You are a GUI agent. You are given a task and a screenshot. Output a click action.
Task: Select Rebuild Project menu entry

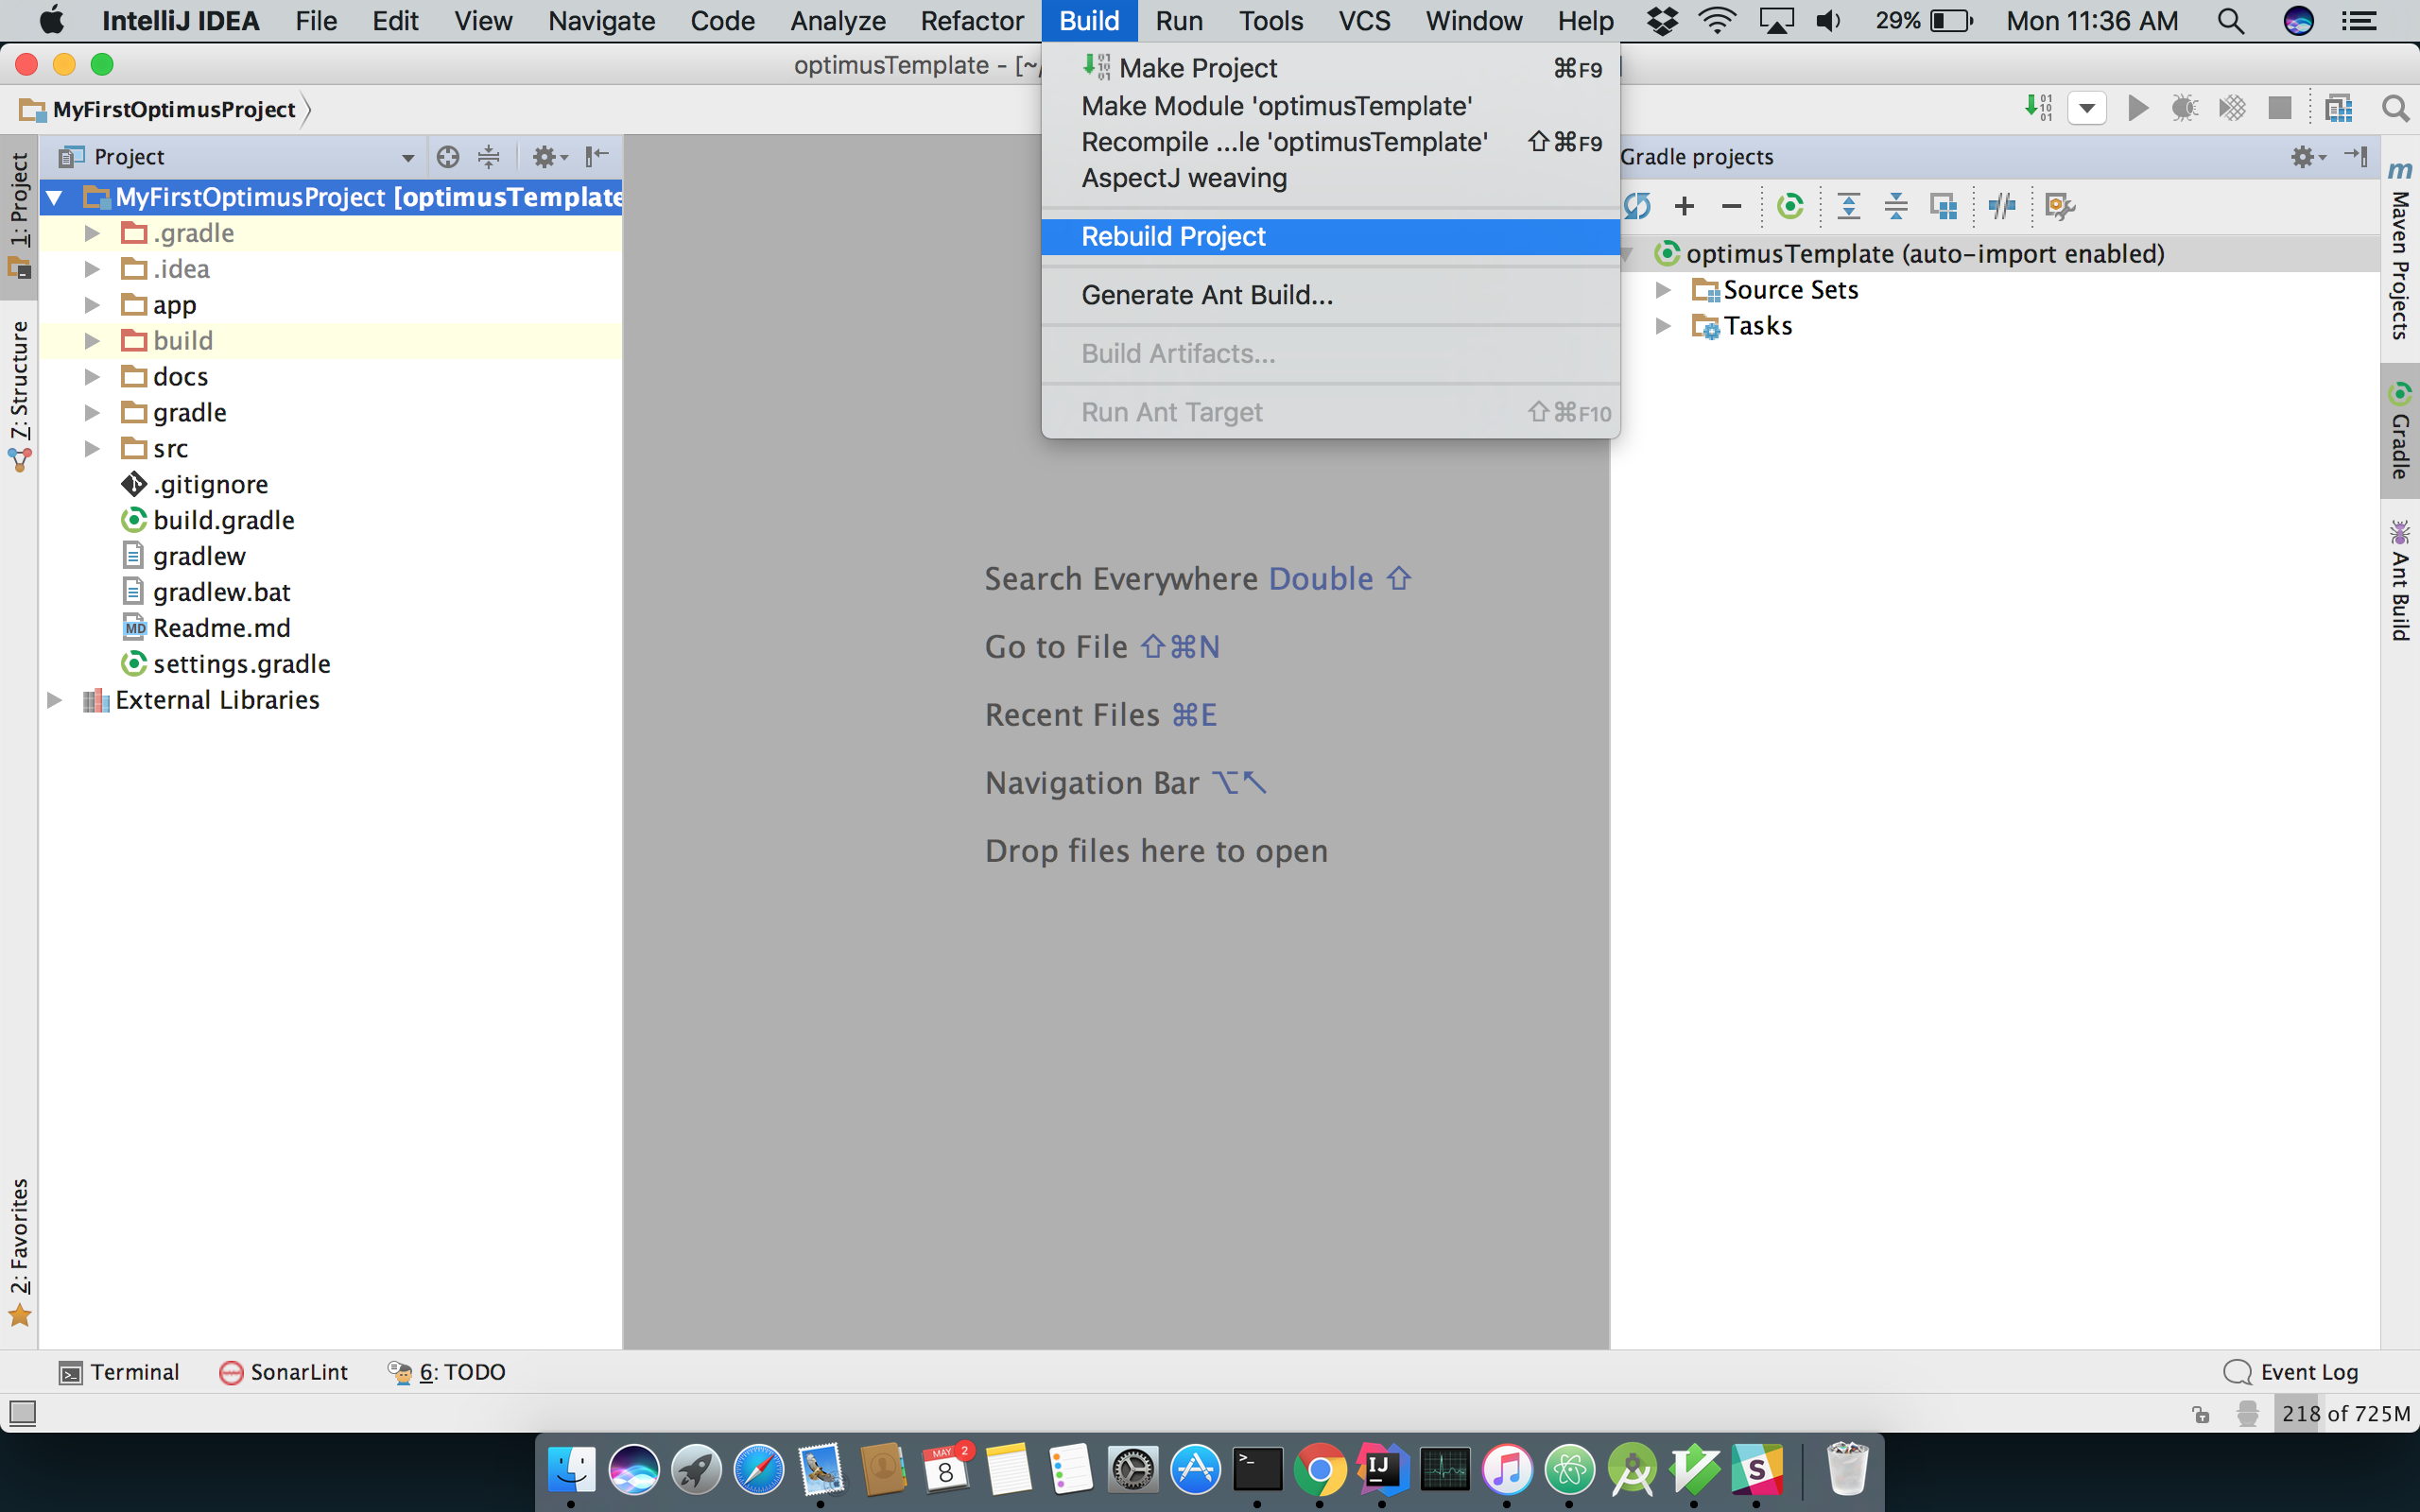click(1330, 237)
